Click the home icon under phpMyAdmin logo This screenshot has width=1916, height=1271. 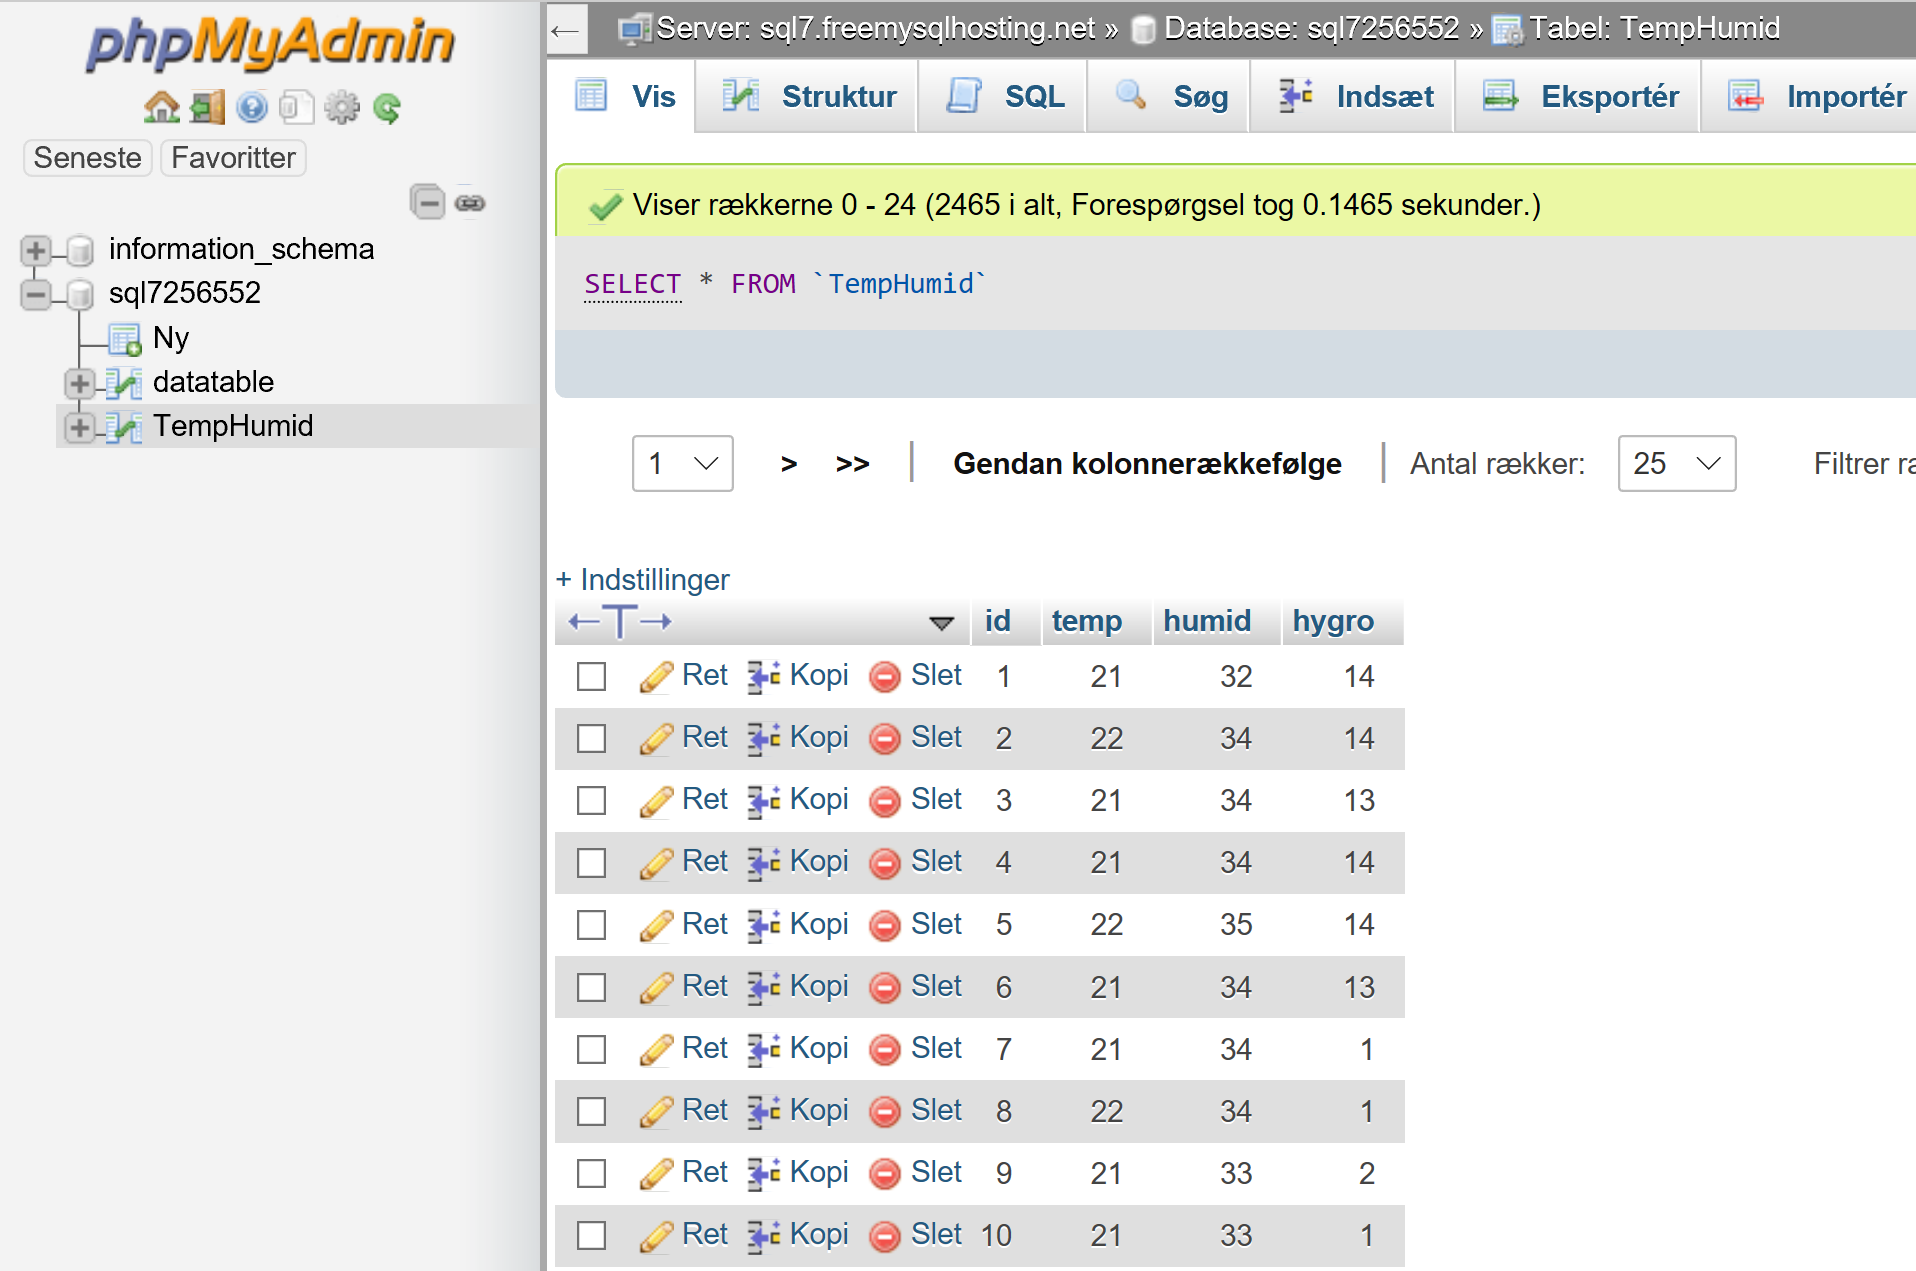161,107
